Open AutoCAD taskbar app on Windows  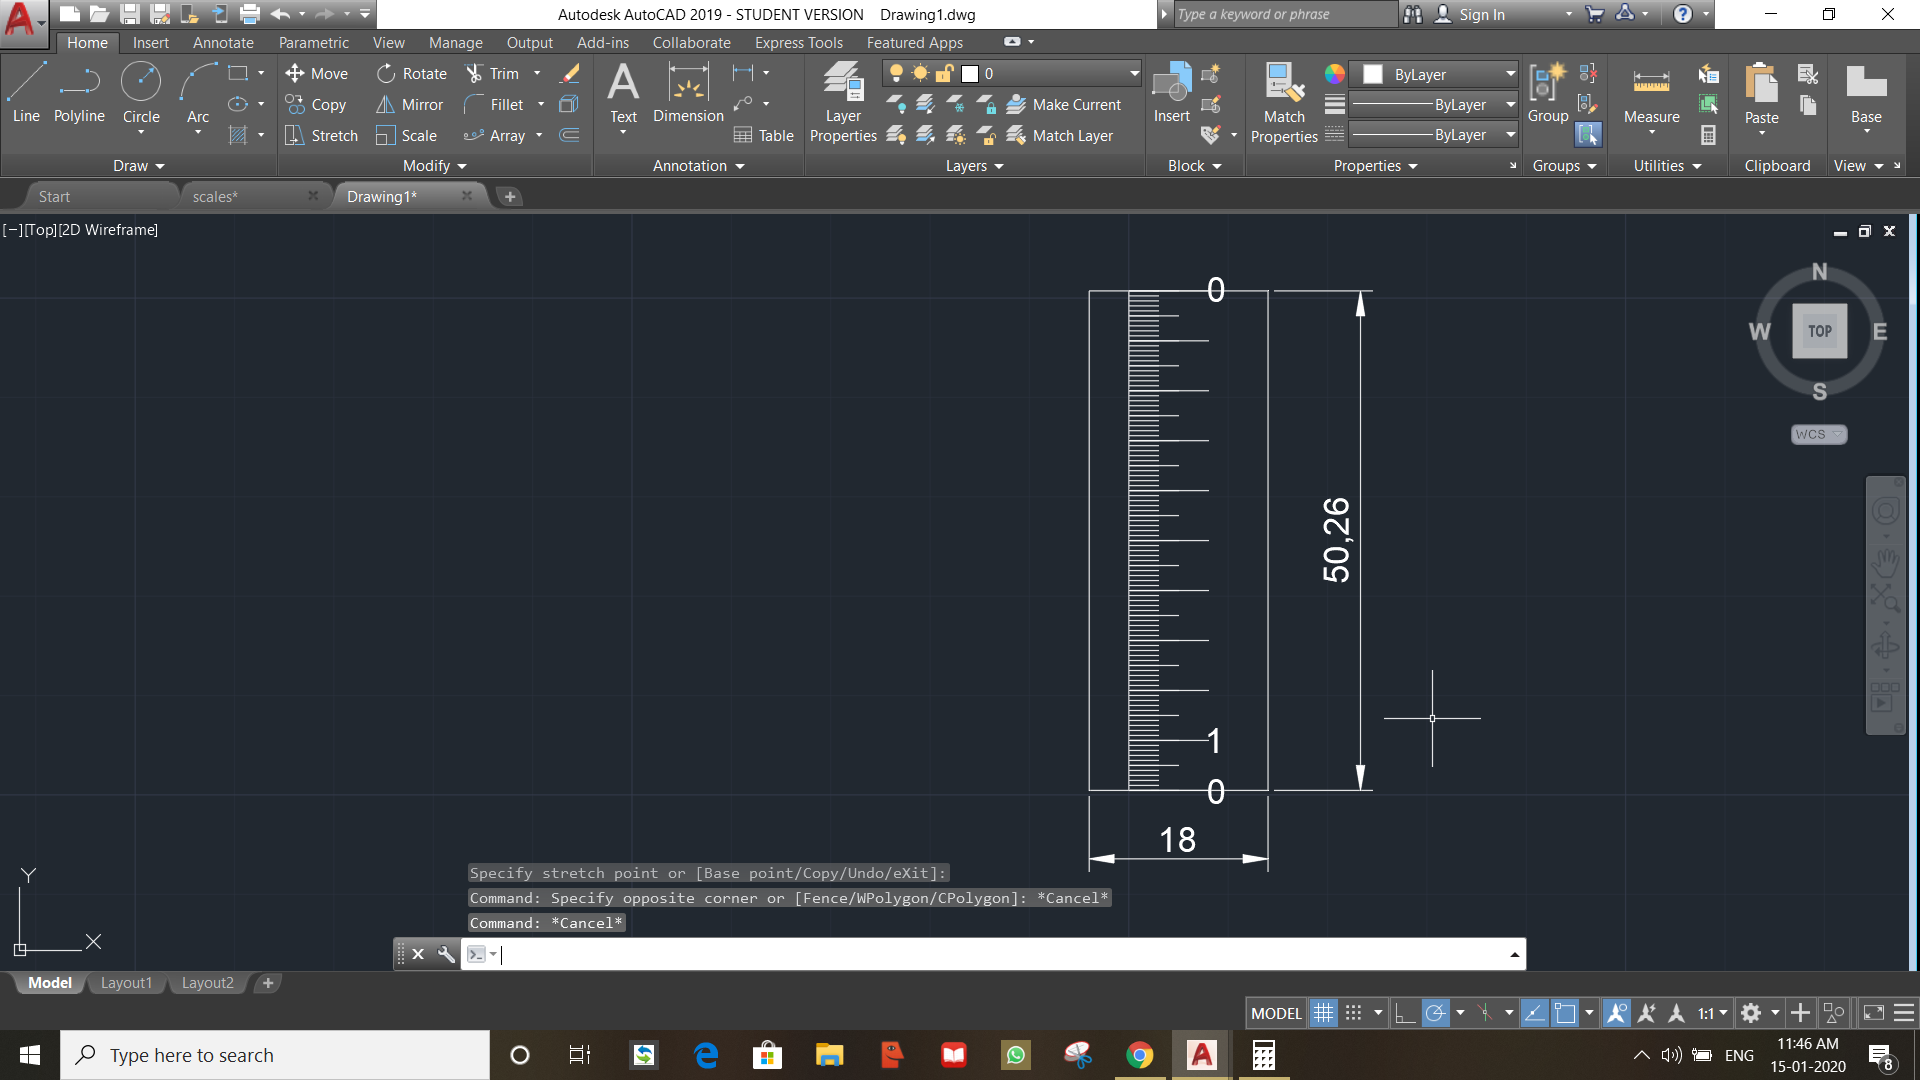coord(1201,1054)
